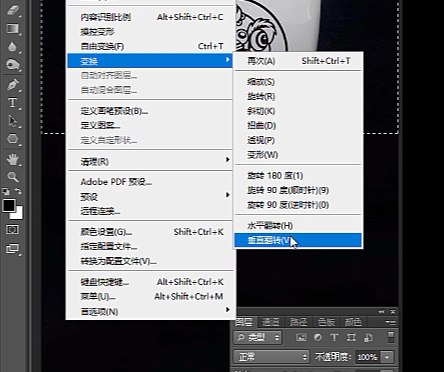Choose 缩放(S) in the transform submenu
The image size is (444, 372).
(x=298, y=82)
